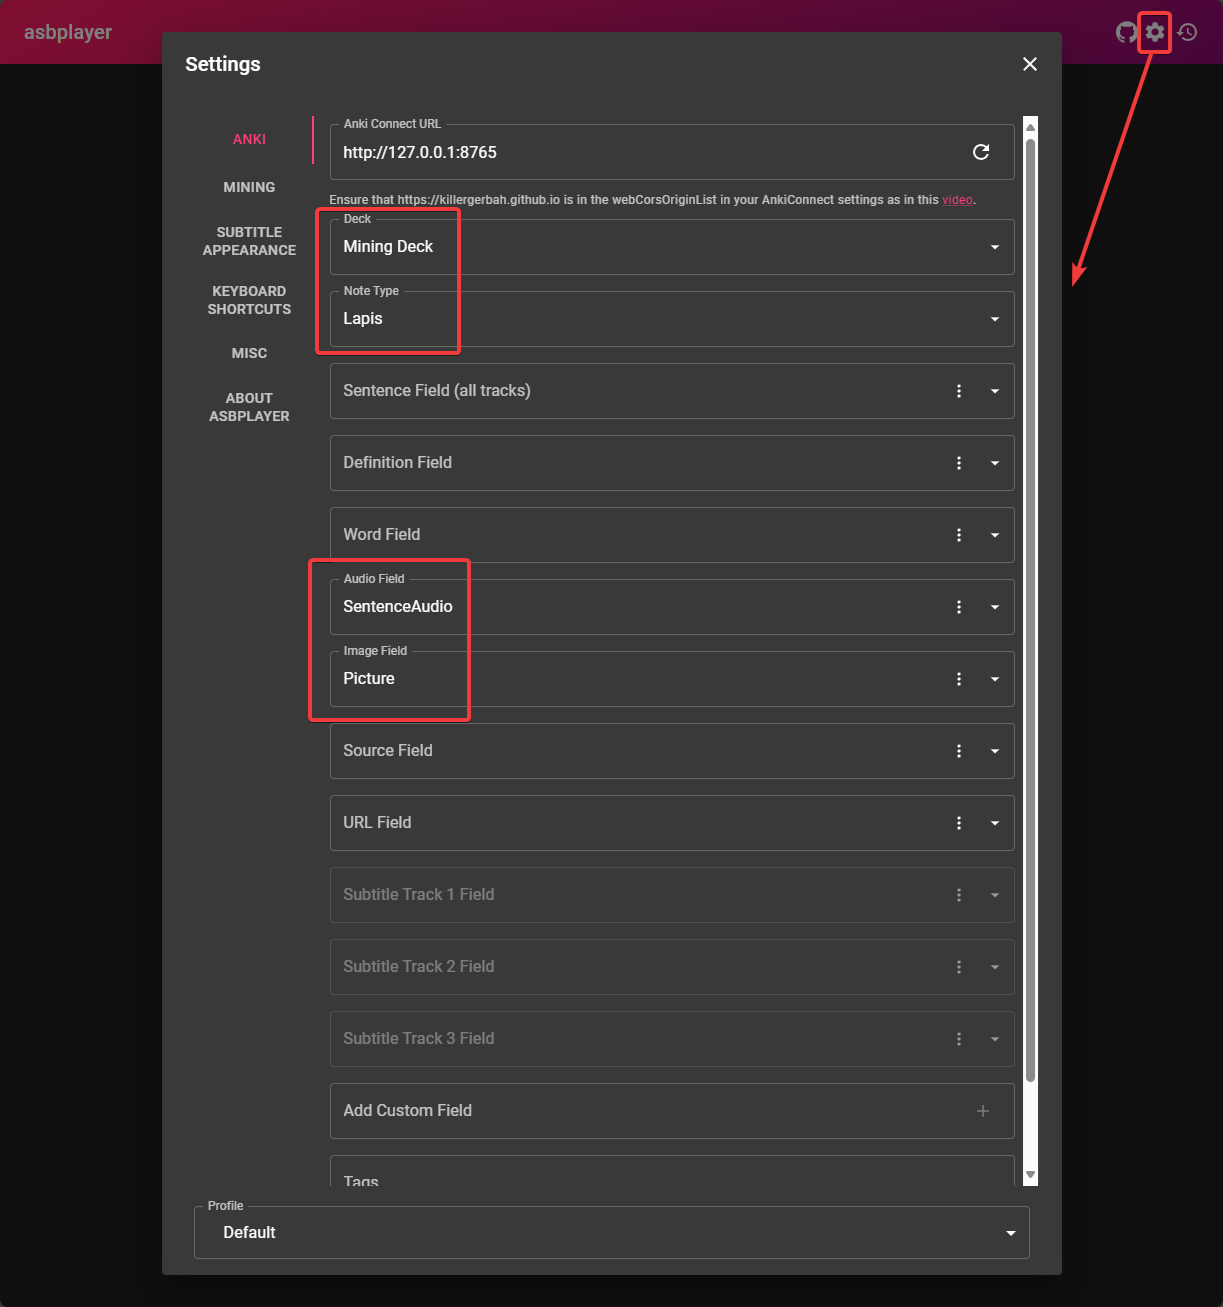Open options menu for Sentence Field
1223x1307 pixels.
click(959, 391)
